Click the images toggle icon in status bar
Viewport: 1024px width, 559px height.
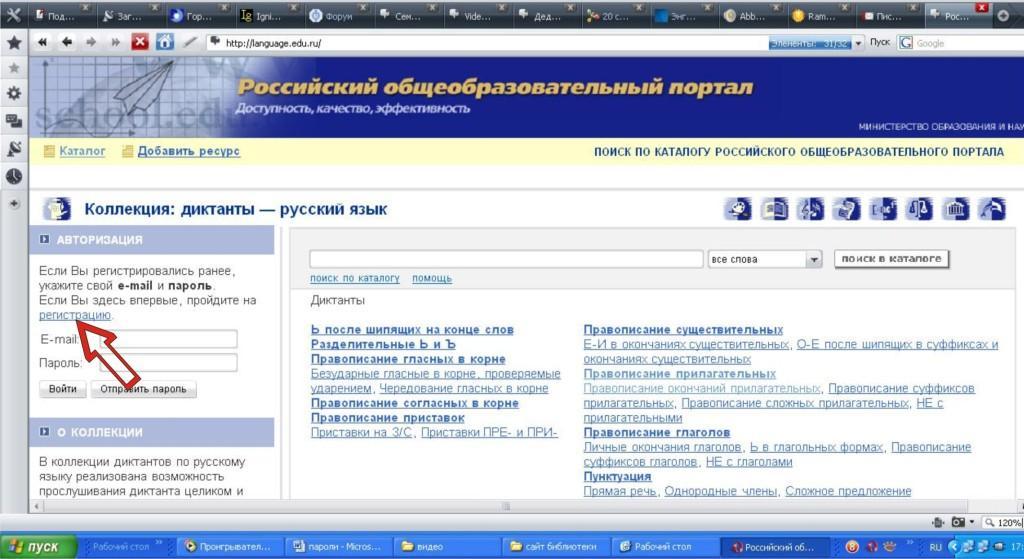(x=938, y=522)
